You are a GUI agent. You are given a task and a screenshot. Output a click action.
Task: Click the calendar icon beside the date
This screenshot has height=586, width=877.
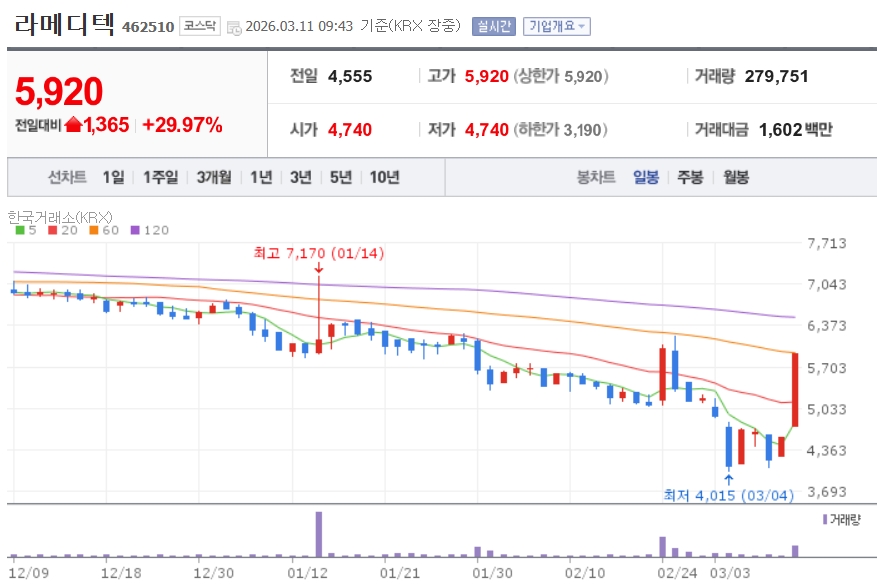[x=234, y=27]
